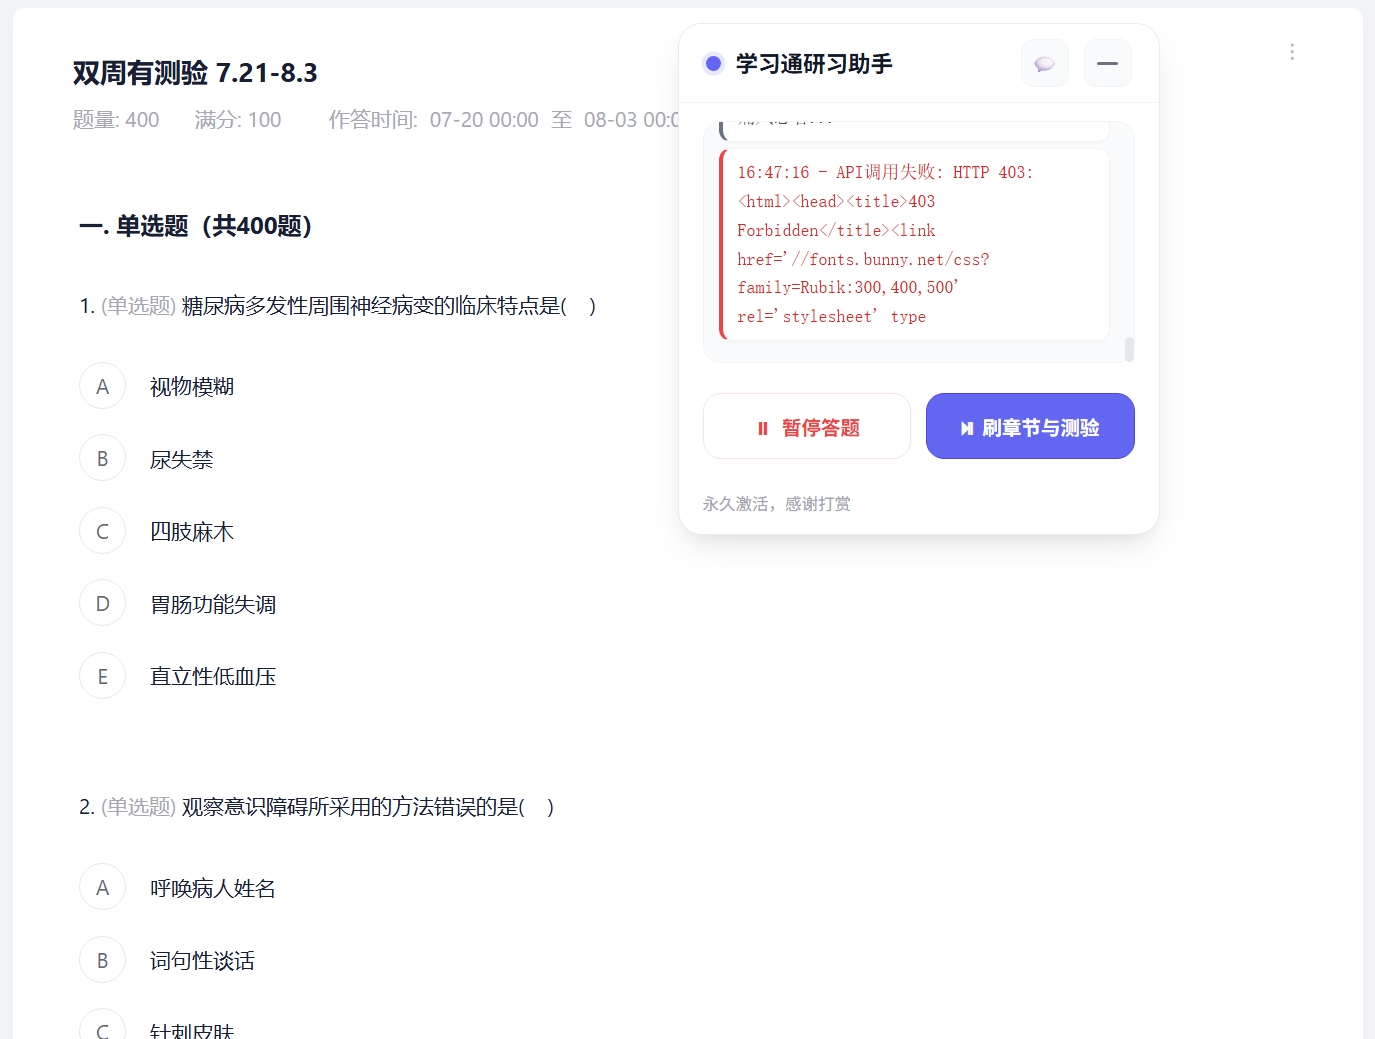Choose option B 词句性谈话 for question 2
This screenshot has width=1375, height=1039.
pos(102,961)
